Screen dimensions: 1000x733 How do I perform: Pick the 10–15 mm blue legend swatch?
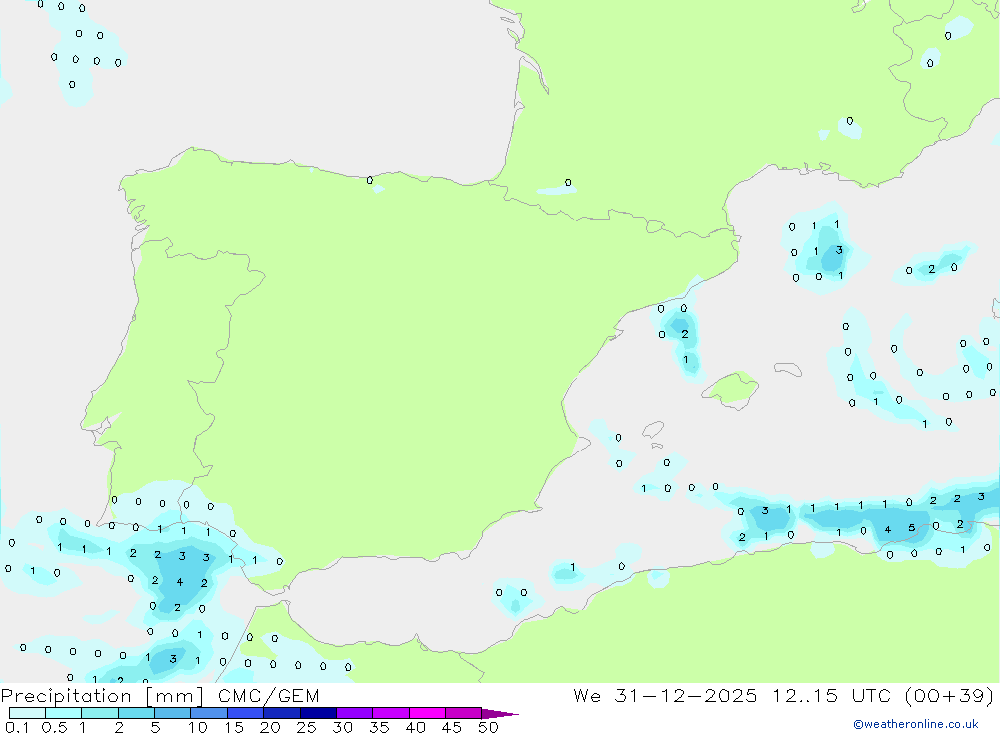coord(209,714)
